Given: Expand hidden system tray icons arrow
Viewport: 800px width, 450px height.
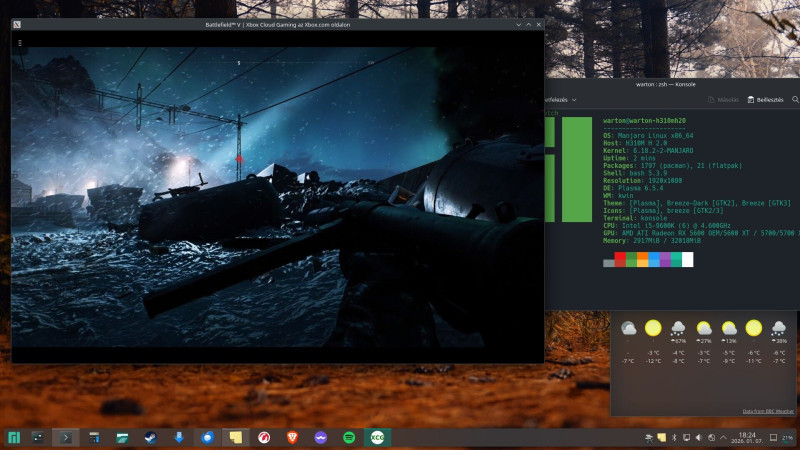Looking at the screenshot, I should point(723,438).
